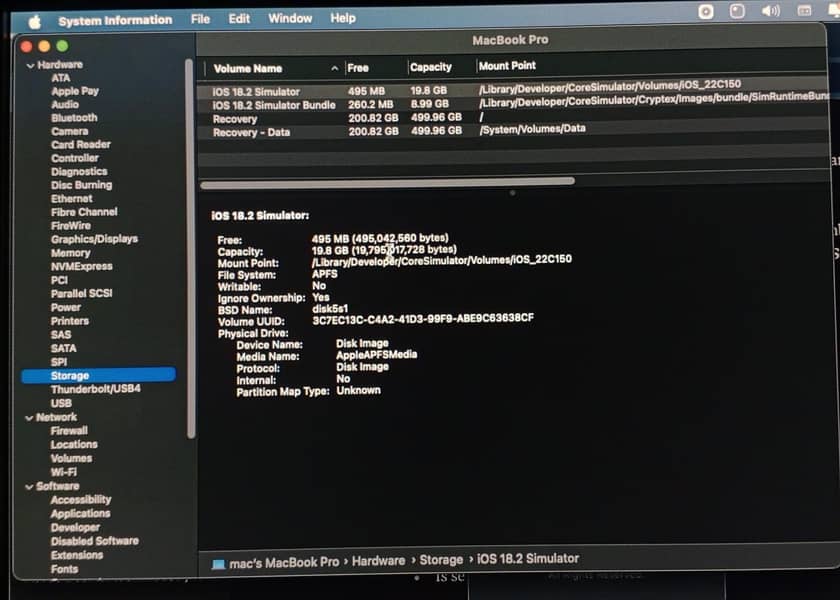Click the screen recording icon in menu bar

706,12
